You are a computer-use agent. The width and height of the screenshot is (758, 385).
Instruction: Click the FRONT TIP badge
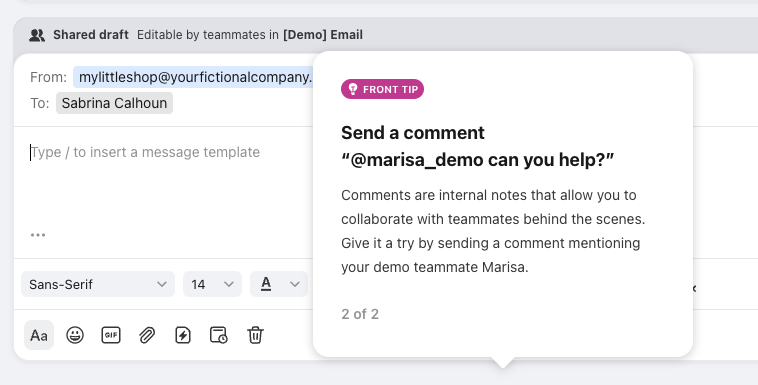coord(382,89)
